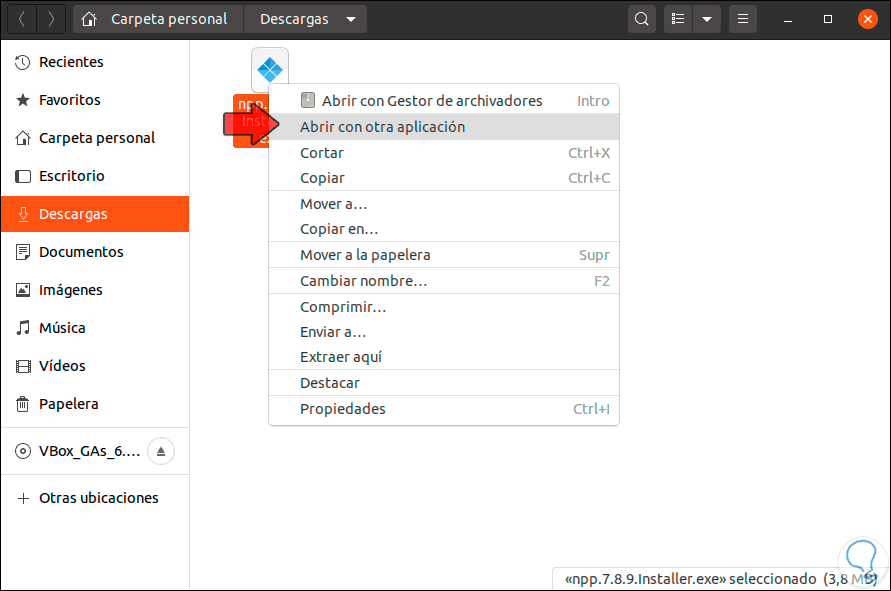Open Favoritos in the sidebar
891x591 pixels.
95,100
